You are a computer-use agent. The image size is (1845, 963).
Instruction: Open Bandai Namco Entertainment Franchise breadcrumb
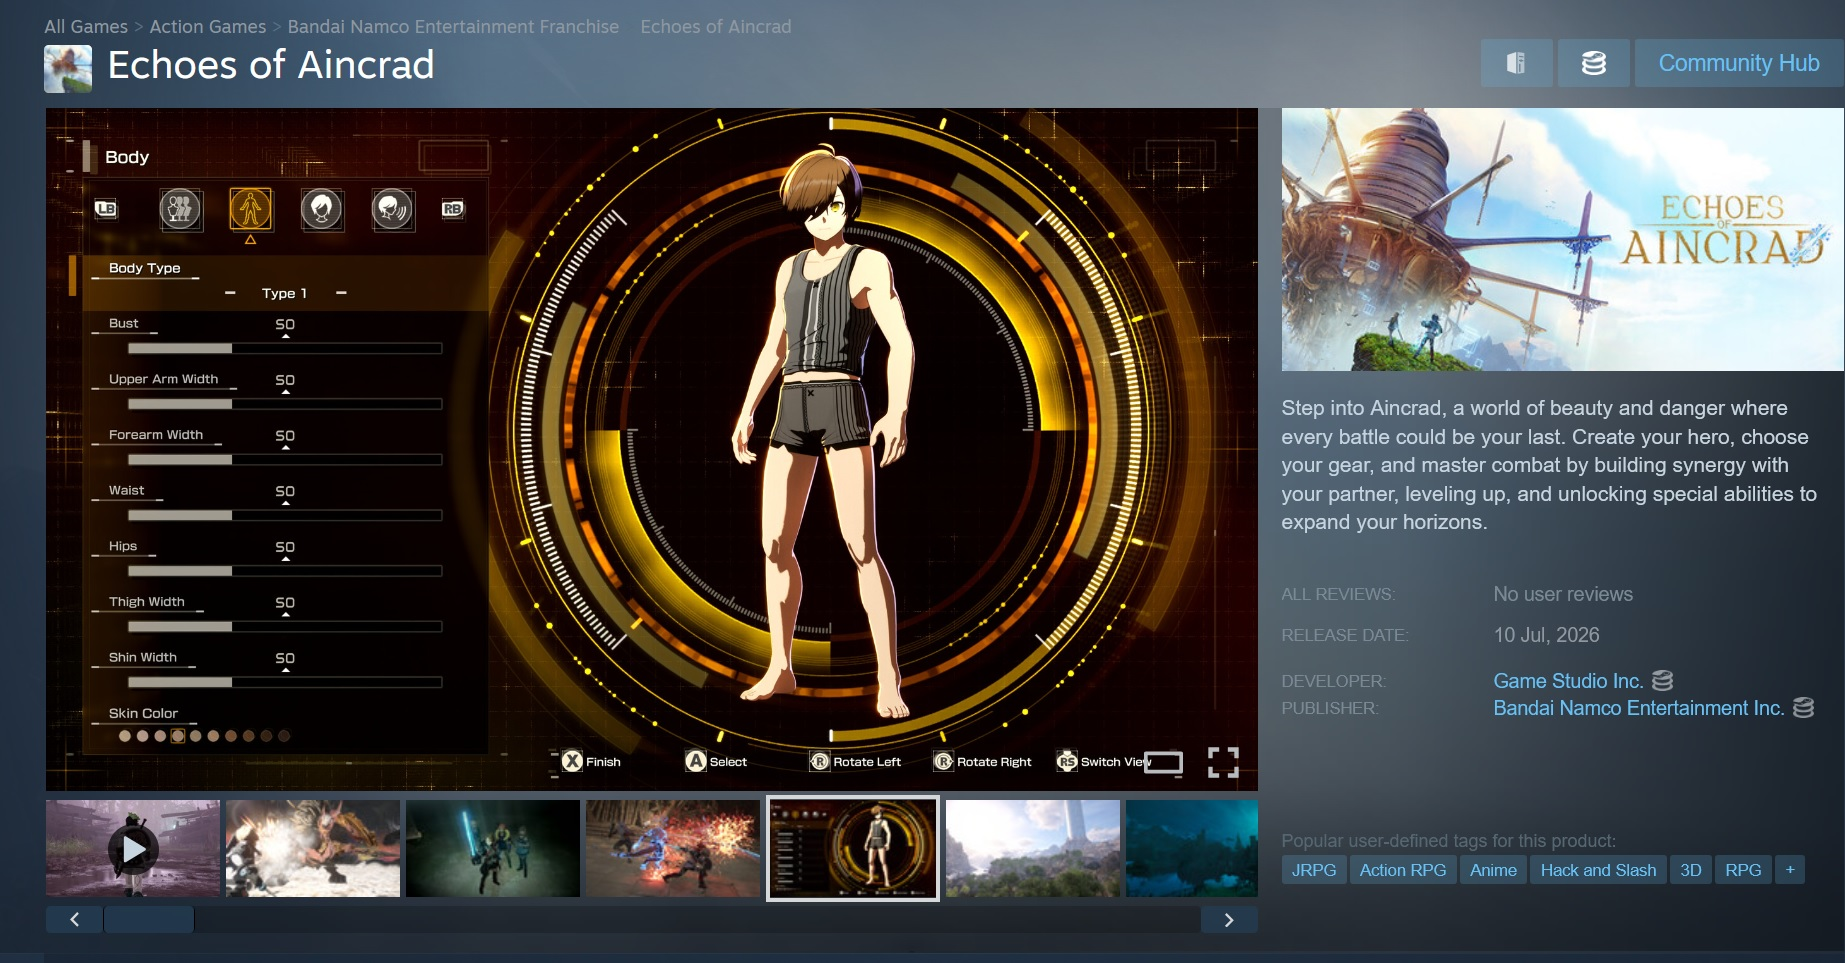pyautogui.click(x=453, y=27)
